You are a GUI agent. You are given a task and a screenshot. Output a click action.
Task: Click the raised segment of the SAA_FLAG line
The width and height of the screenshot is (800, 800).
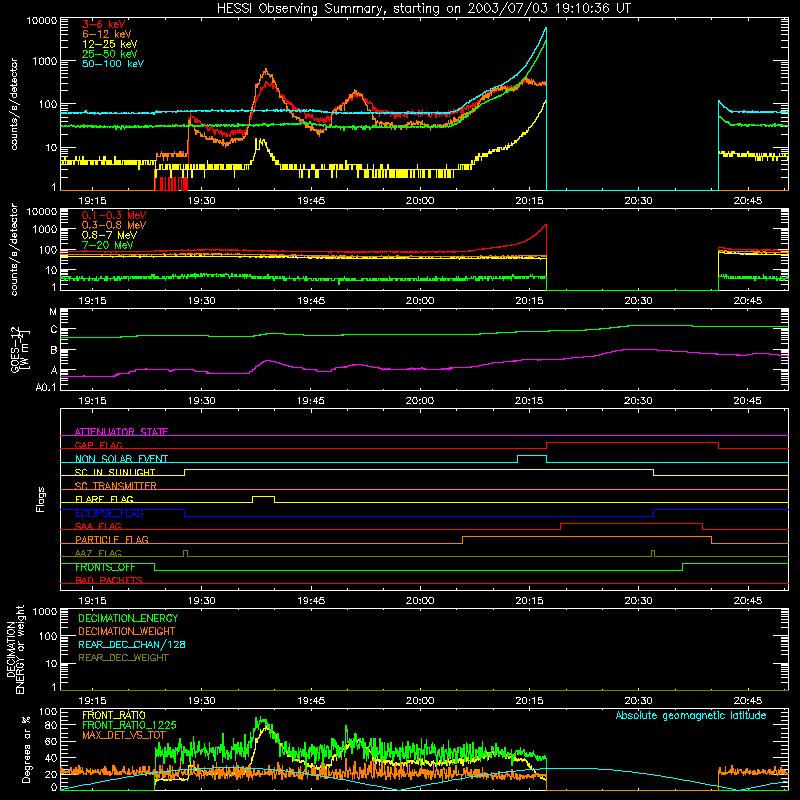[x=632, y=524]
